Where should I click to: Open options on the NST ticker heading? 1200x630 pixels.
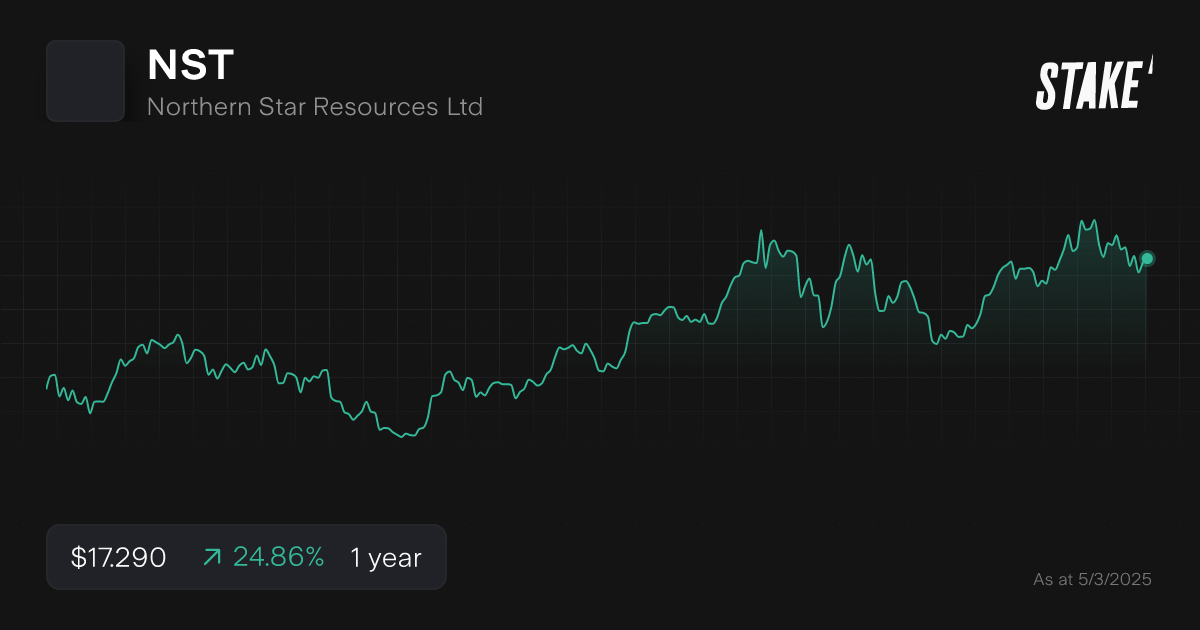coord(190,66)
